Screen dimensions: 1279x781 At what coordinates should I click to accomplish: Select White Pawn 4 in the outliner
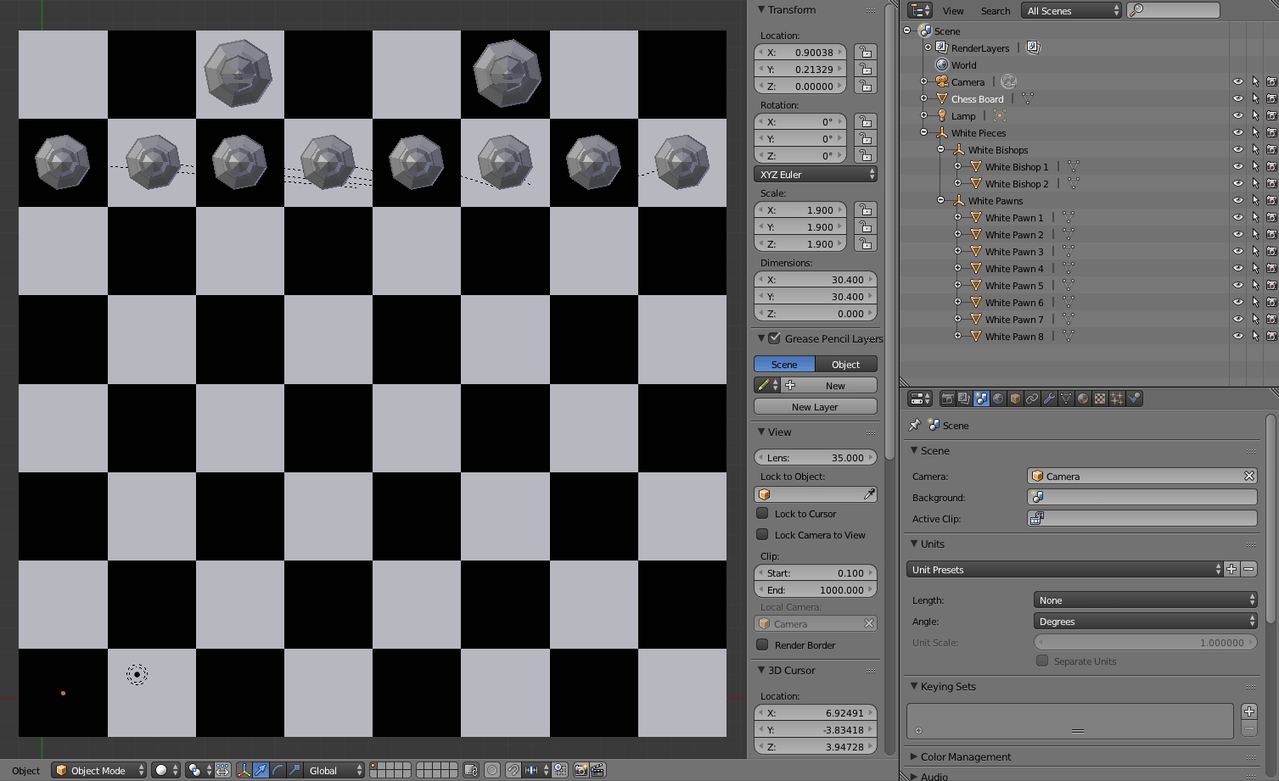[x=1013, y=269]
